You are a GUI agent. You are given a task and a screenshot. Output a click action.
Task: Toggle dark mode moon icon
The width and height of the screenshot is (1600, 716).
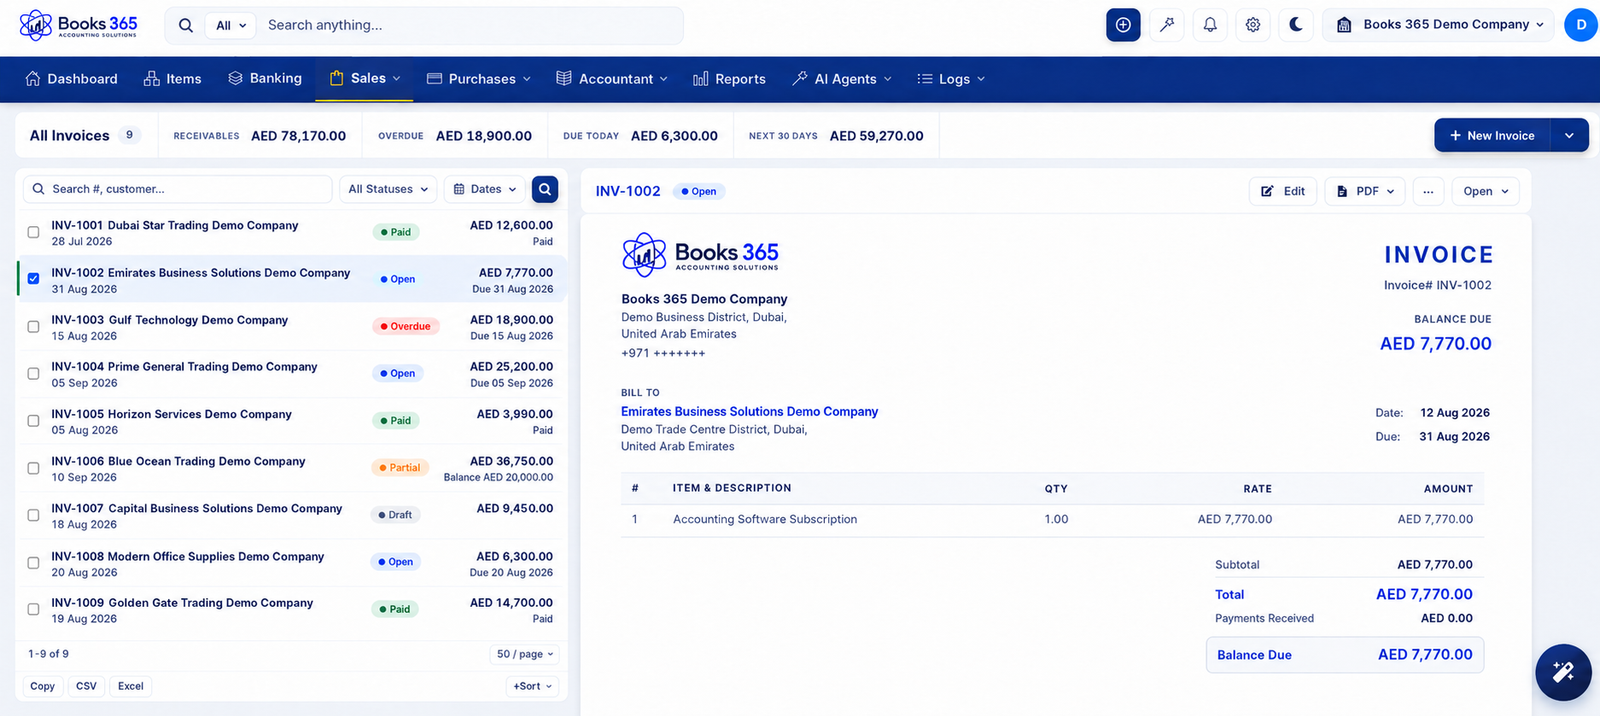coord(1296,25)
